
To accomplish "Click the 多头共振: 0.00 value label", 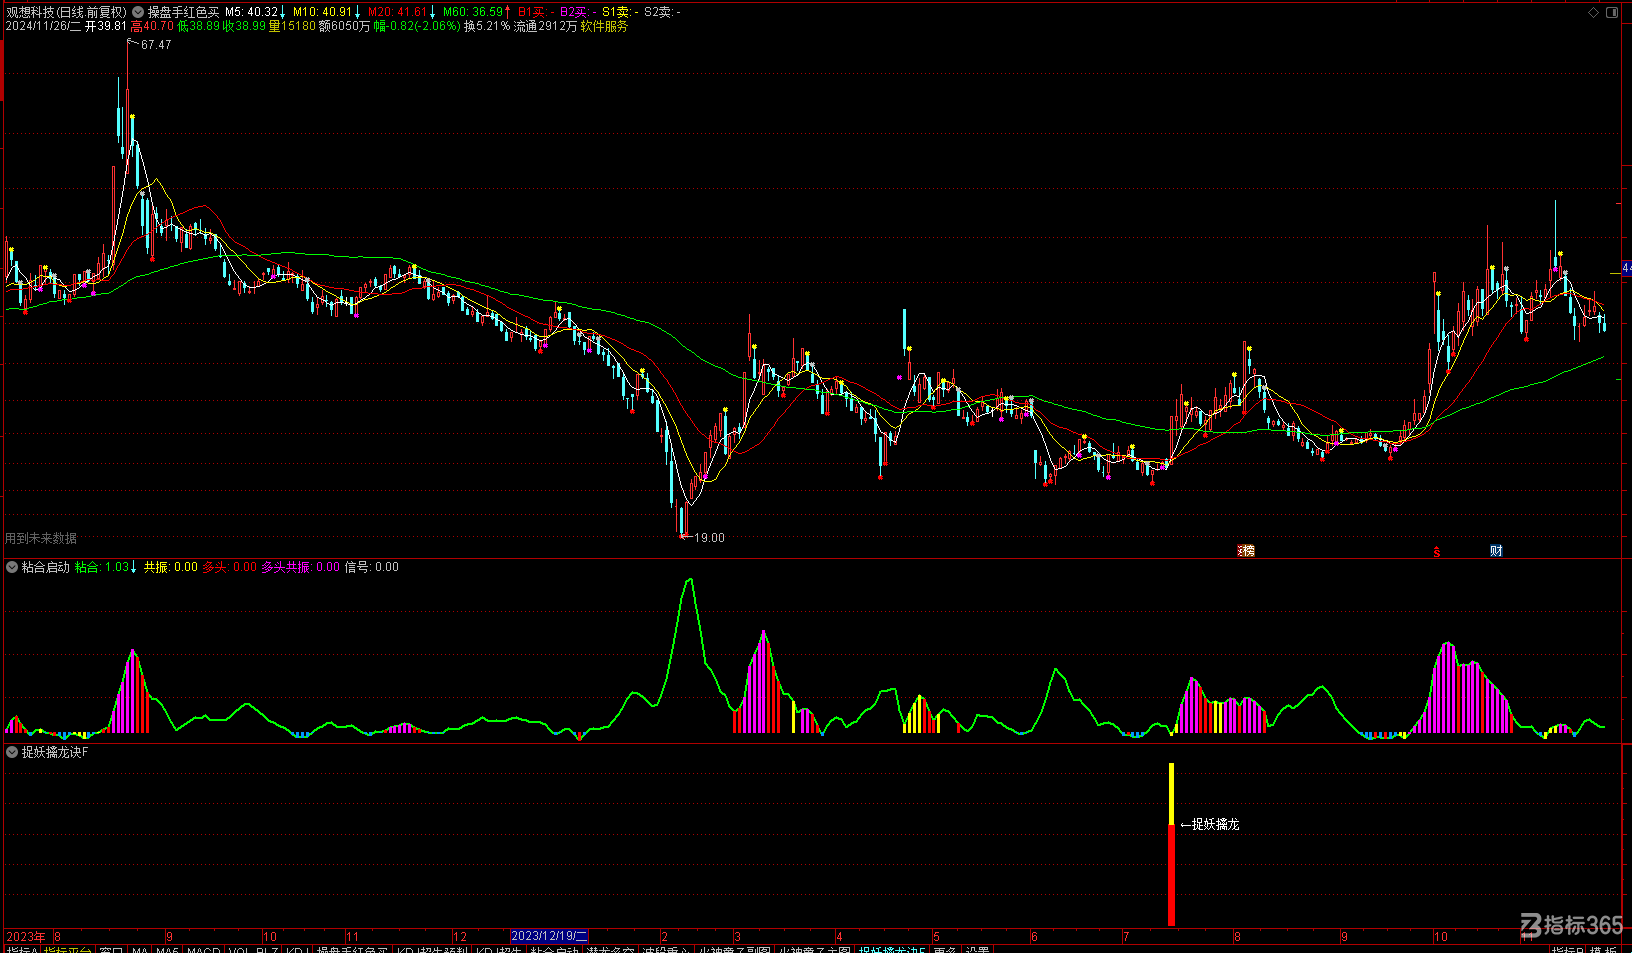I will (x=301, y=567).
